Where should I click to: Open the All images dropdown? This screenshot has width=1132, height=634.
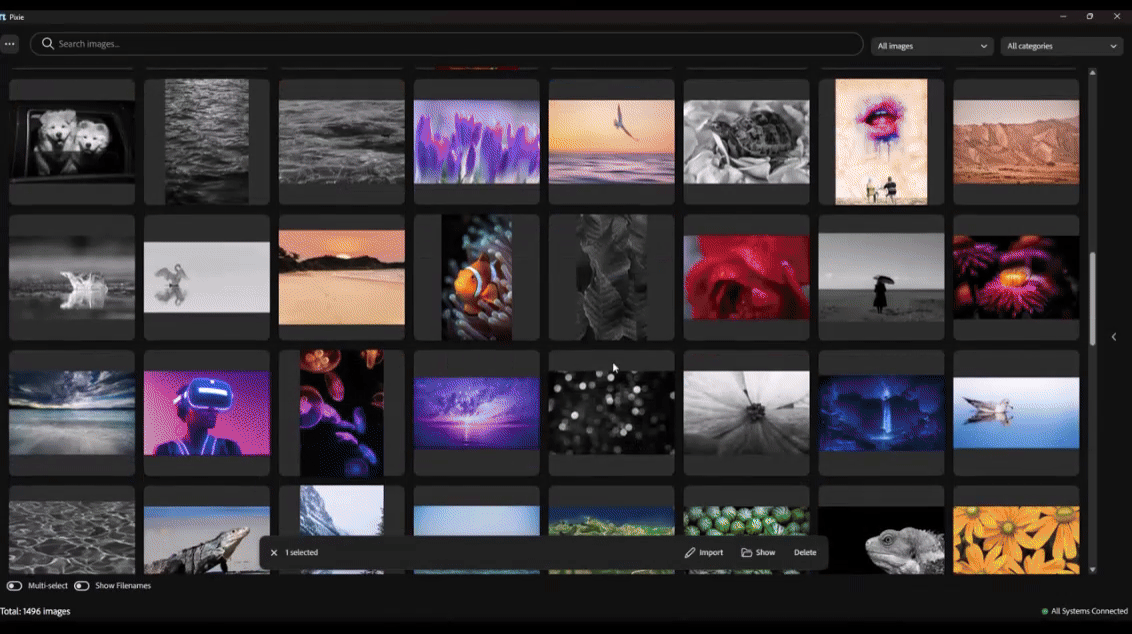pyautogui.click(x=931, y=46)
